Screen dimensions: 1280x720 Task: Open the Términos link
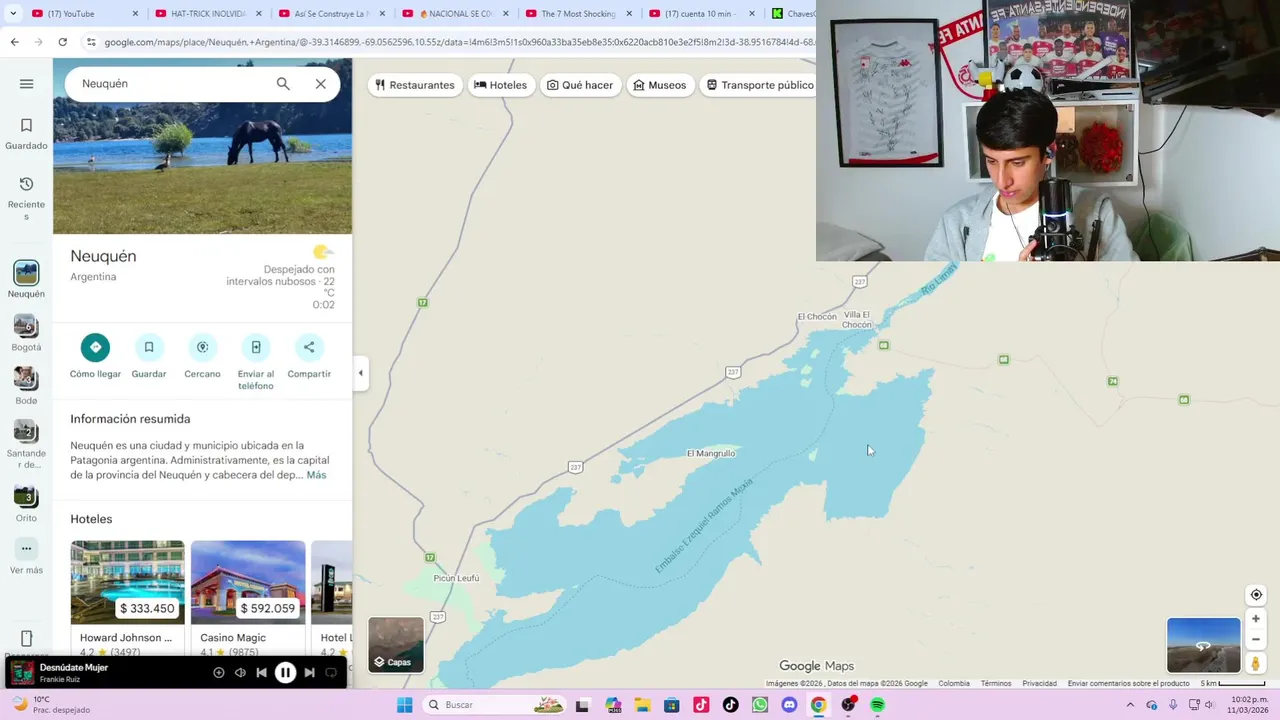click(996, 684)
